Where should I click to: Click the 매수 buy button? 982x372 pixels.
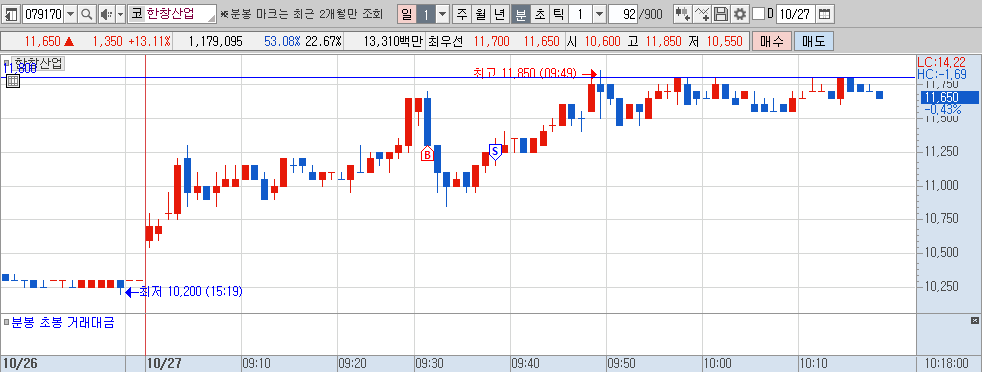coord(772,42)
